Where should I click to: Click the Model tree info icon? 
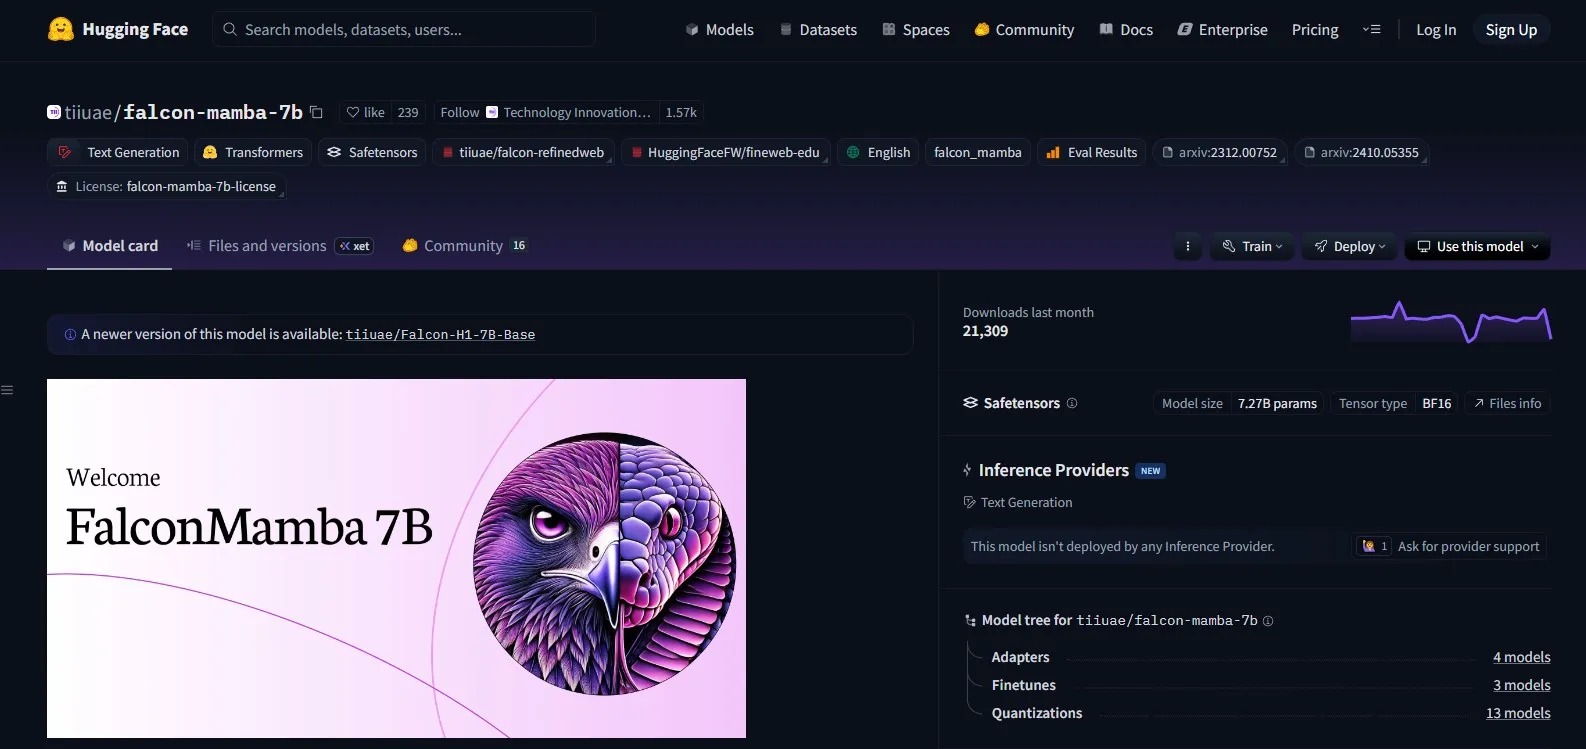click(1268, 621)
